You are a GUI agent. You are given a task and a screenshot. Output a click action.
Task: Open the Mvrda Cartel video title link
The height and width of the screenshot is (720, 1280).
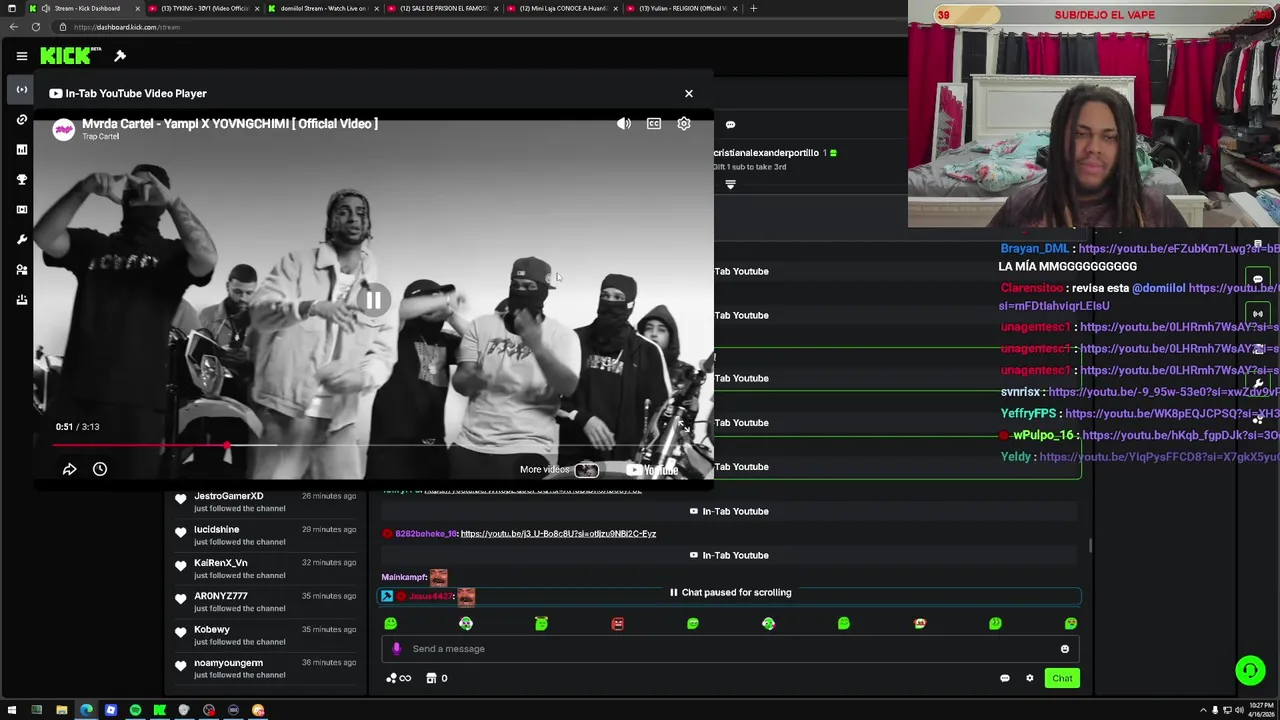(230, 124)
